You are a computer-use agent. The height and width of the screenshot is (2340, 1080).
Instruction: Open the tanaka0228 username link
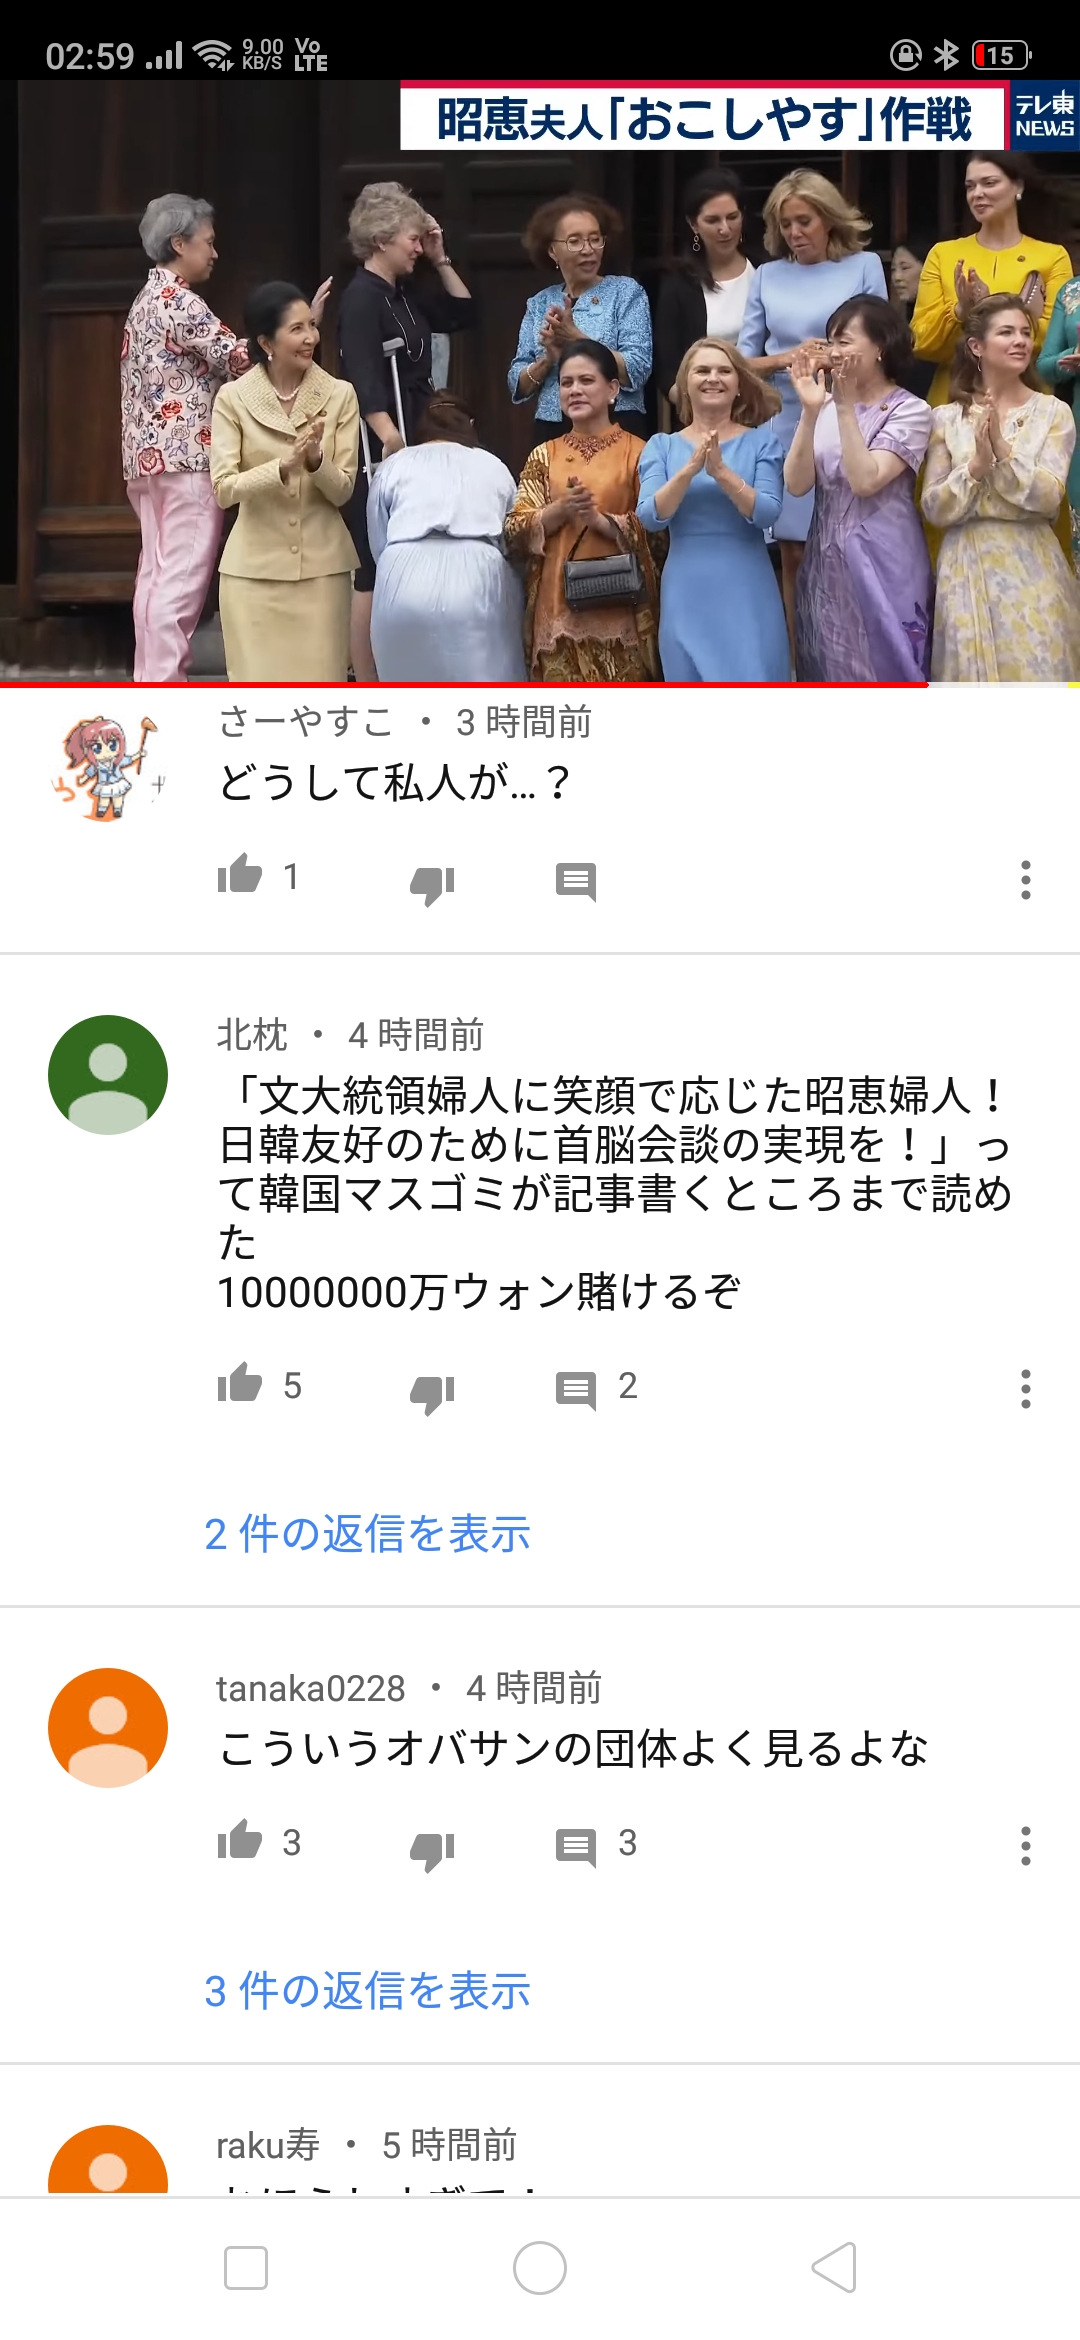click(x=311, y=1688)
